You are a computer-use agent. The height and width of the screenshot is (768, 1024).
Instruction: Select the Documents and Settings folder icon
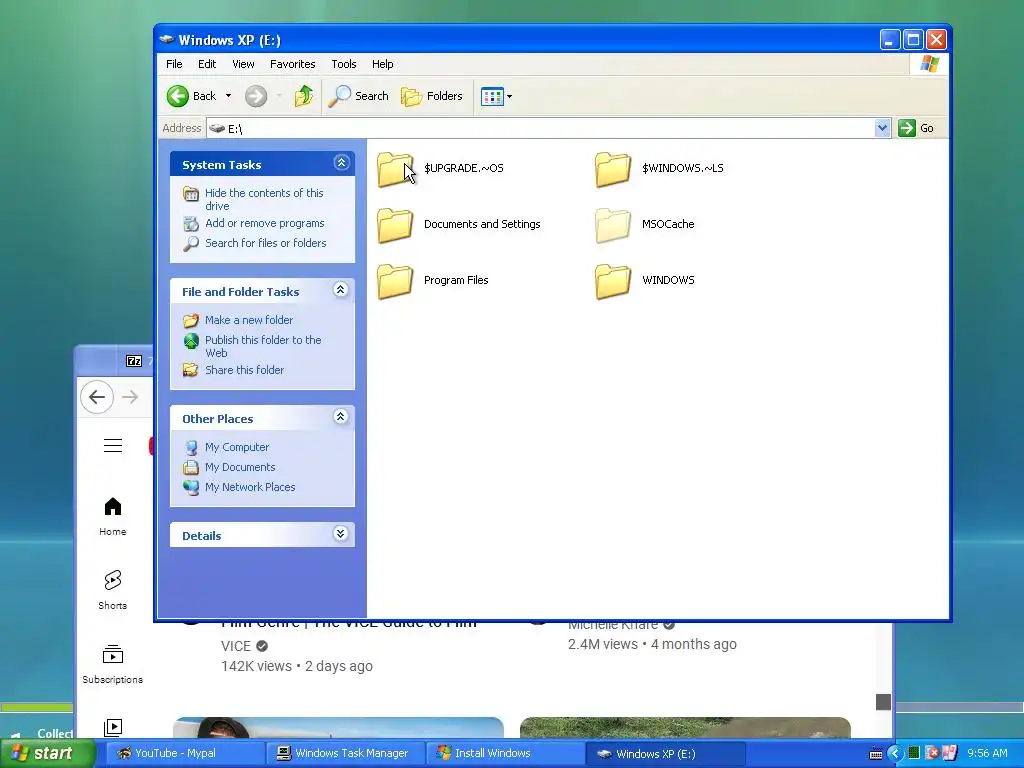click(395, 225)
